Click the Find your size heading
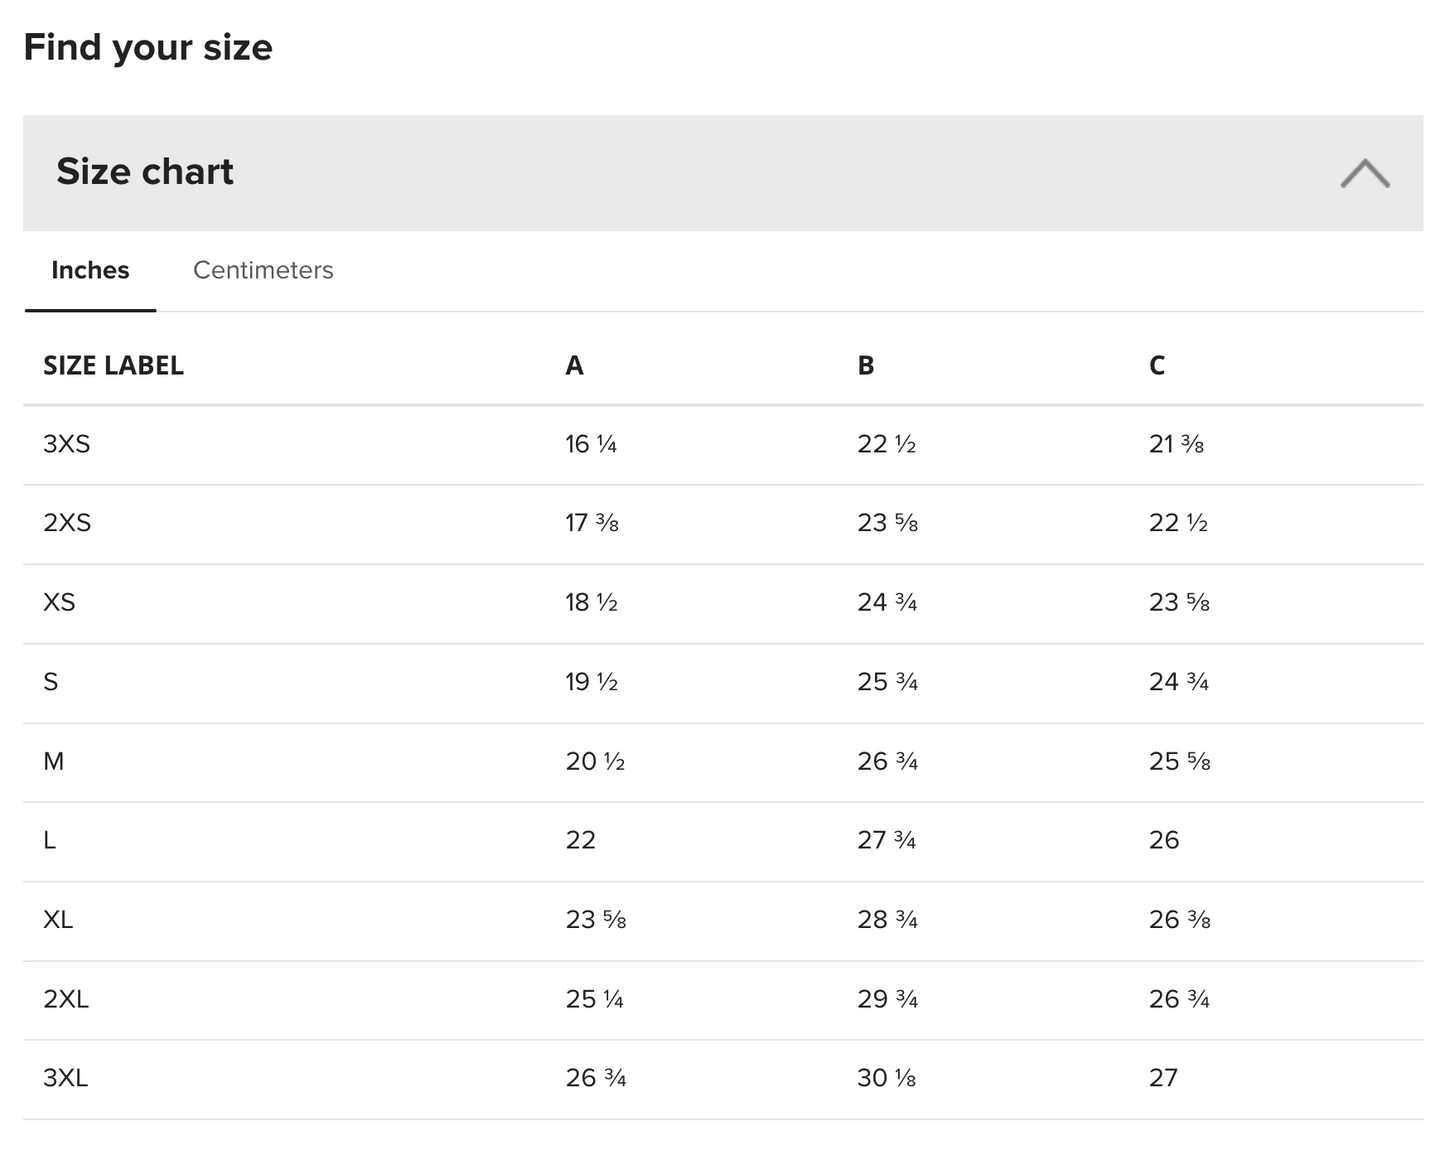The height and width of the screenshot is (1165, 1445). click(x=148, y=47)
